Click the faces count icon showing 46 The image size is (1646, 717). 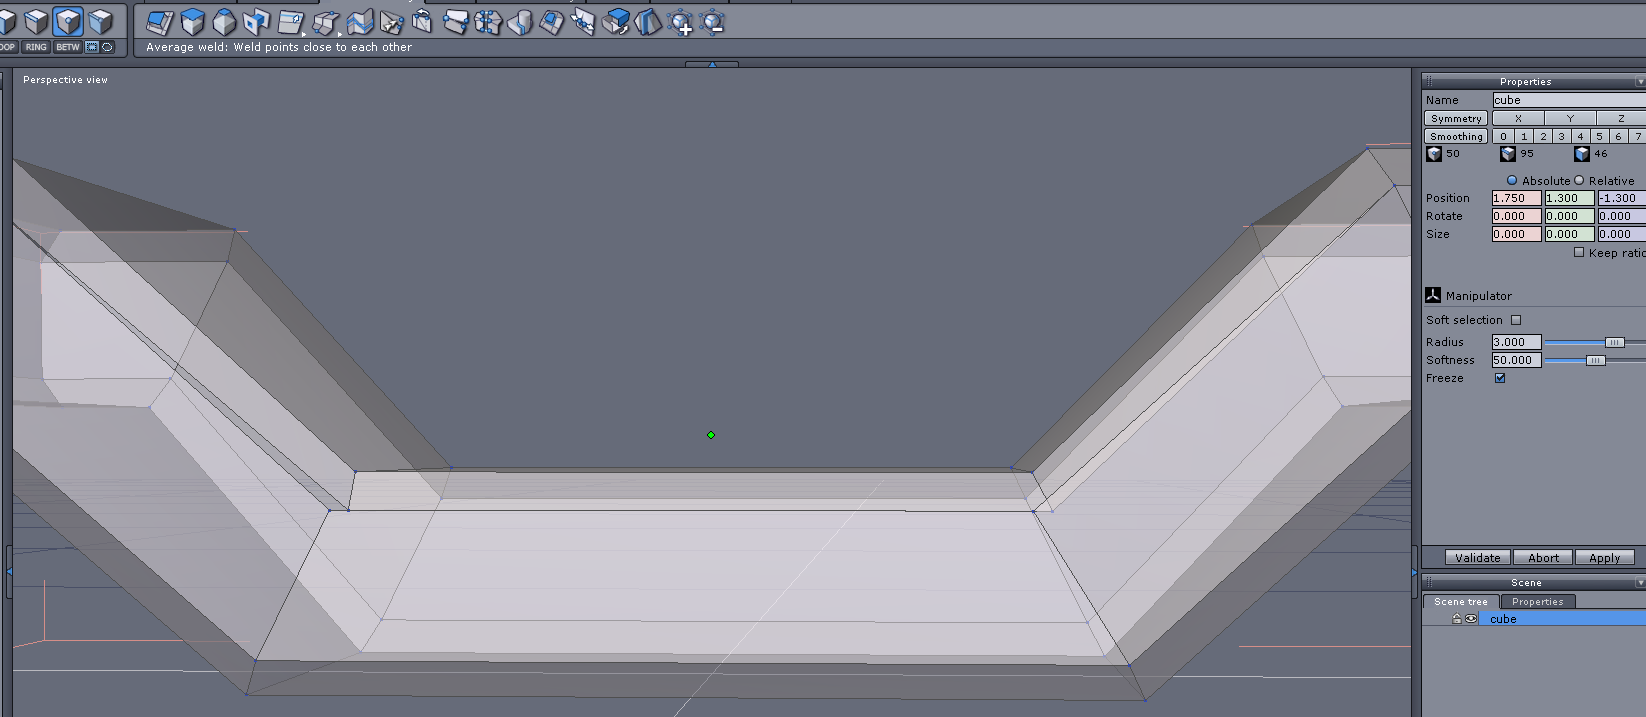[x=1582, y=154]
